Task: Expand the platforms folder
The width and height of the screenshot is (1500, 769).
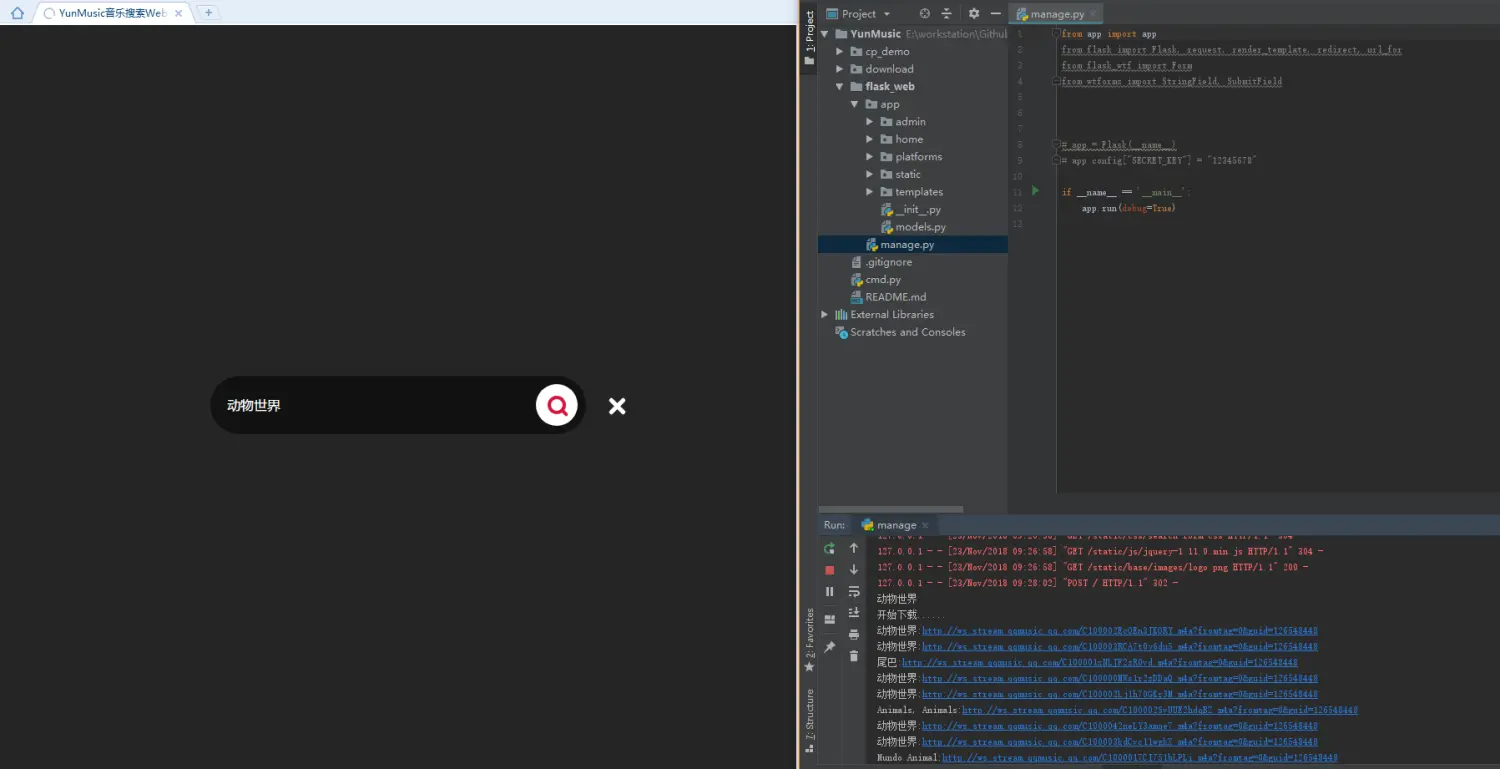Action: click(870, 156)
